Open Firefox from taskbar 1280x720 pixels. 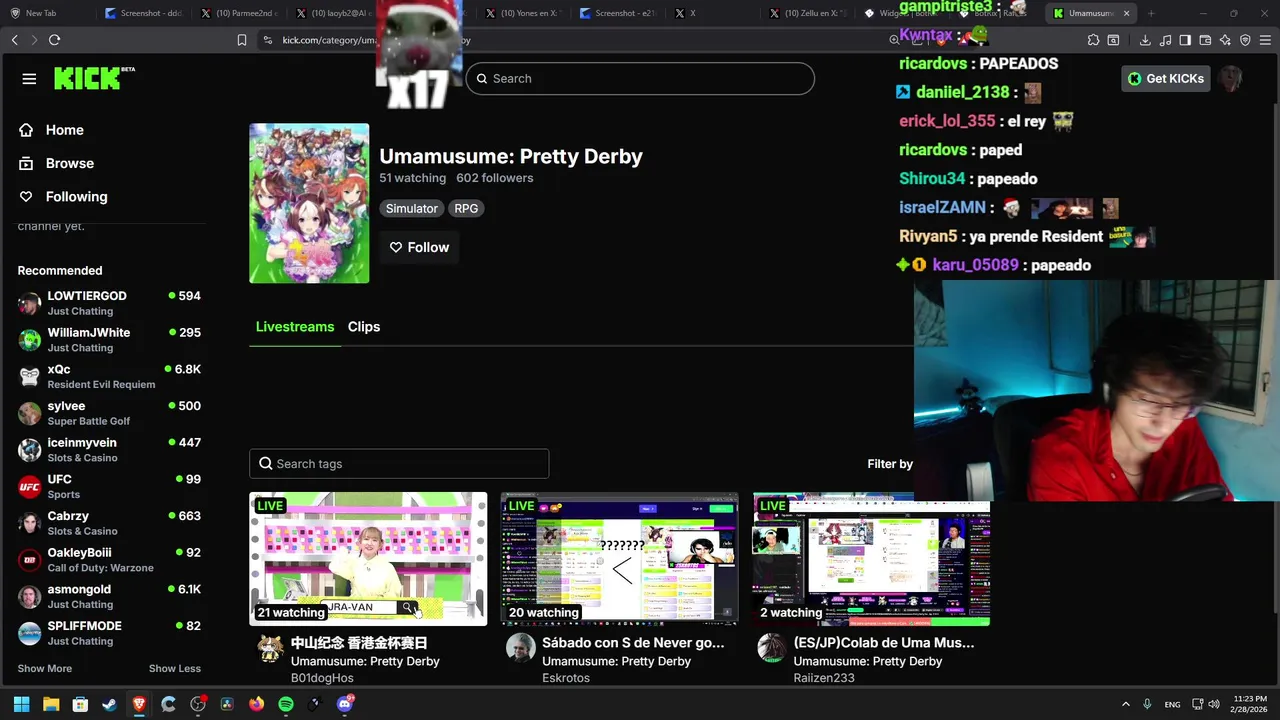(x=257, y=704)
